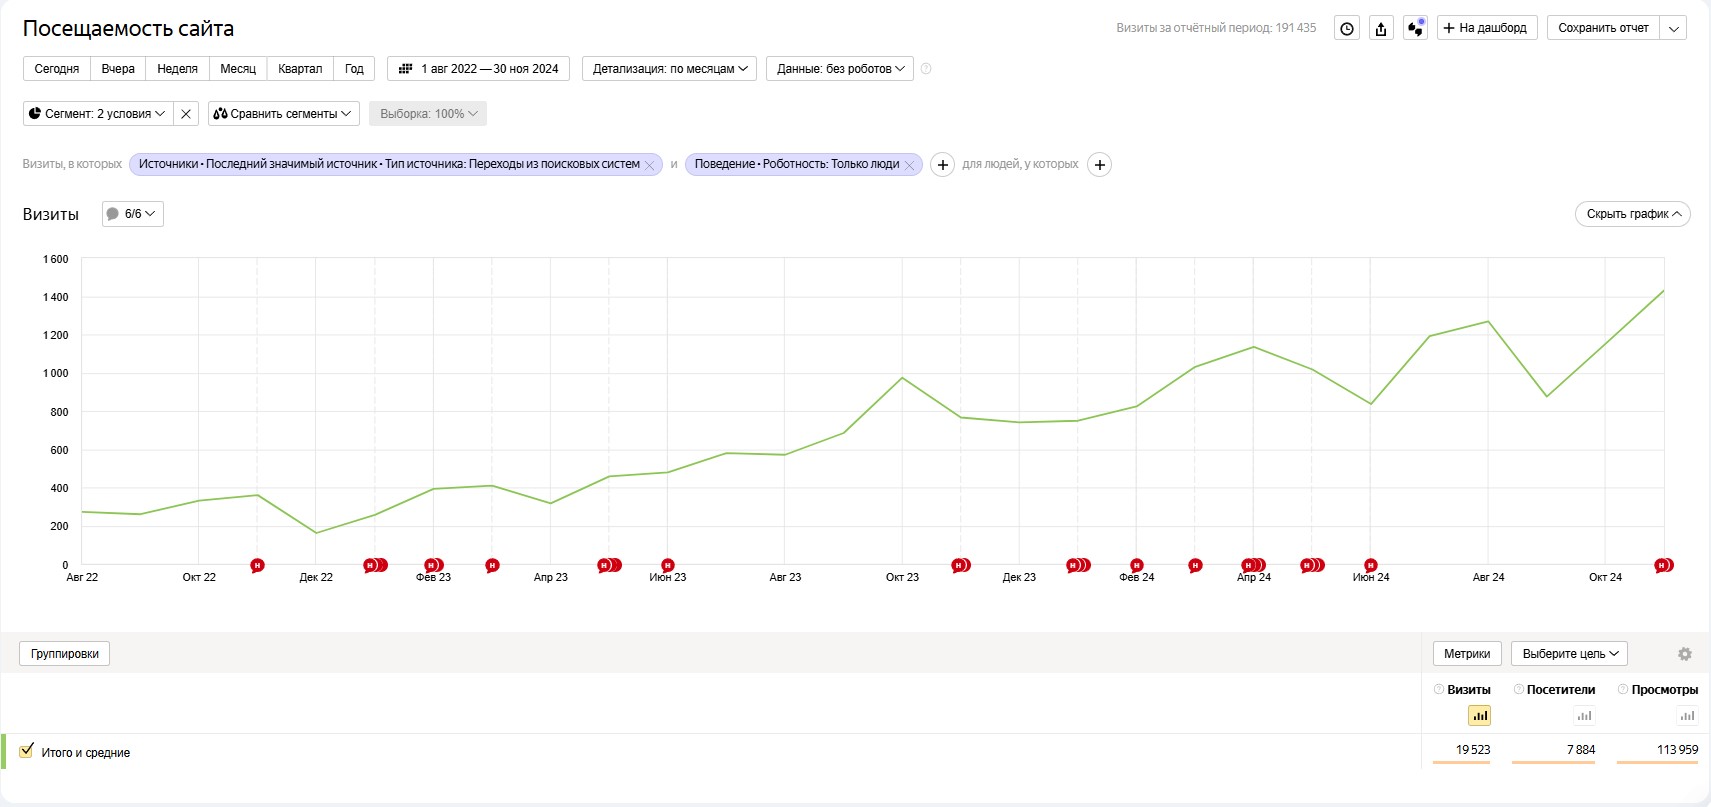
Task: Add a visit condition with plus icon
Action: point(942,165)
